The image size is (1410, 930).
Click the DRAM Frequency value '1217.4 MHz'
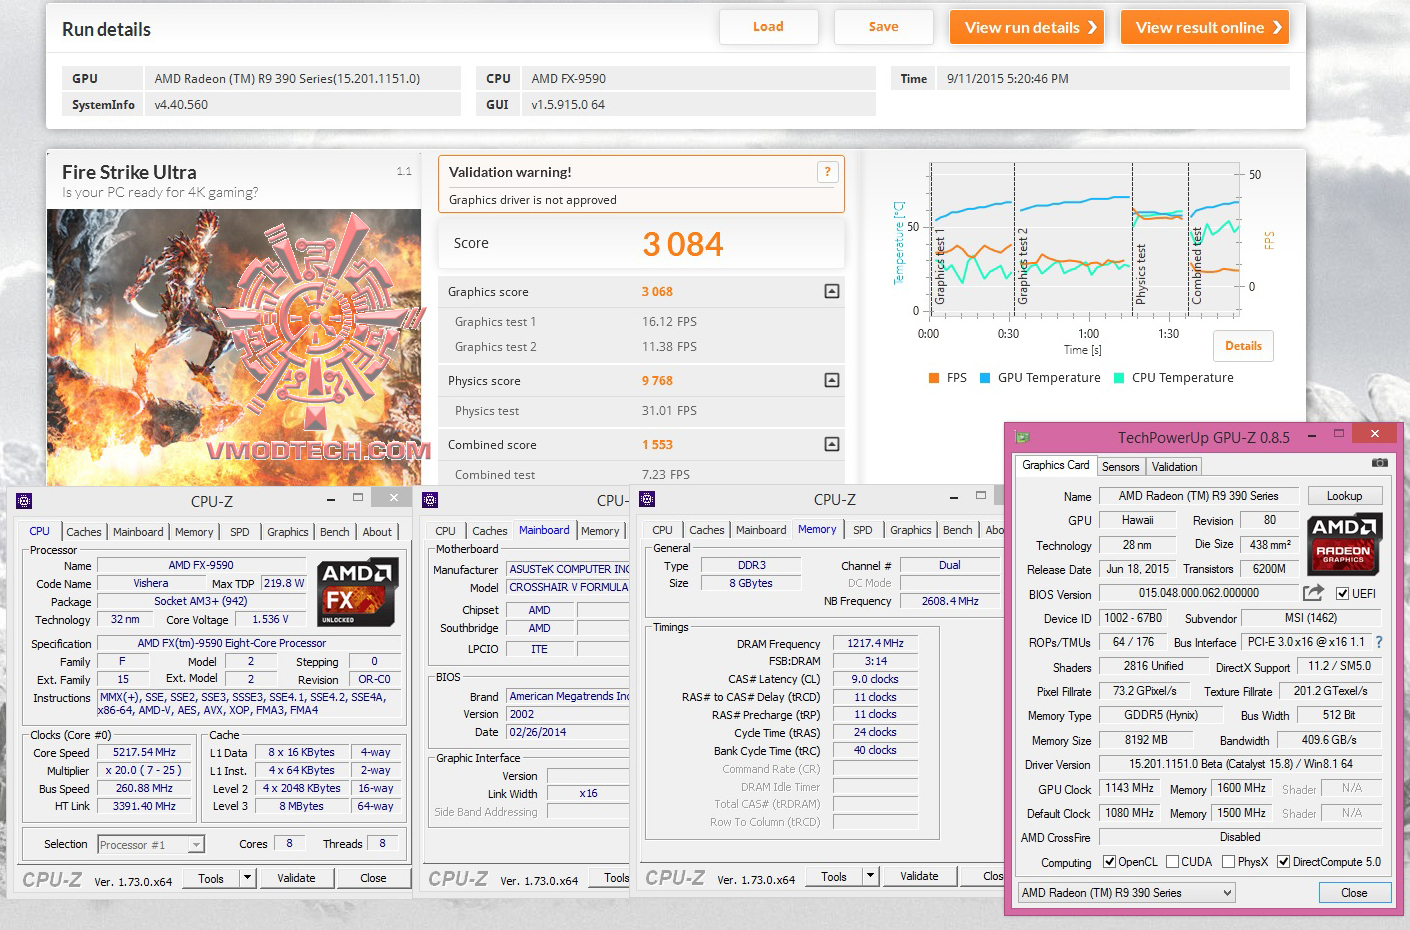pyautogui.click(x=875, y=643)
